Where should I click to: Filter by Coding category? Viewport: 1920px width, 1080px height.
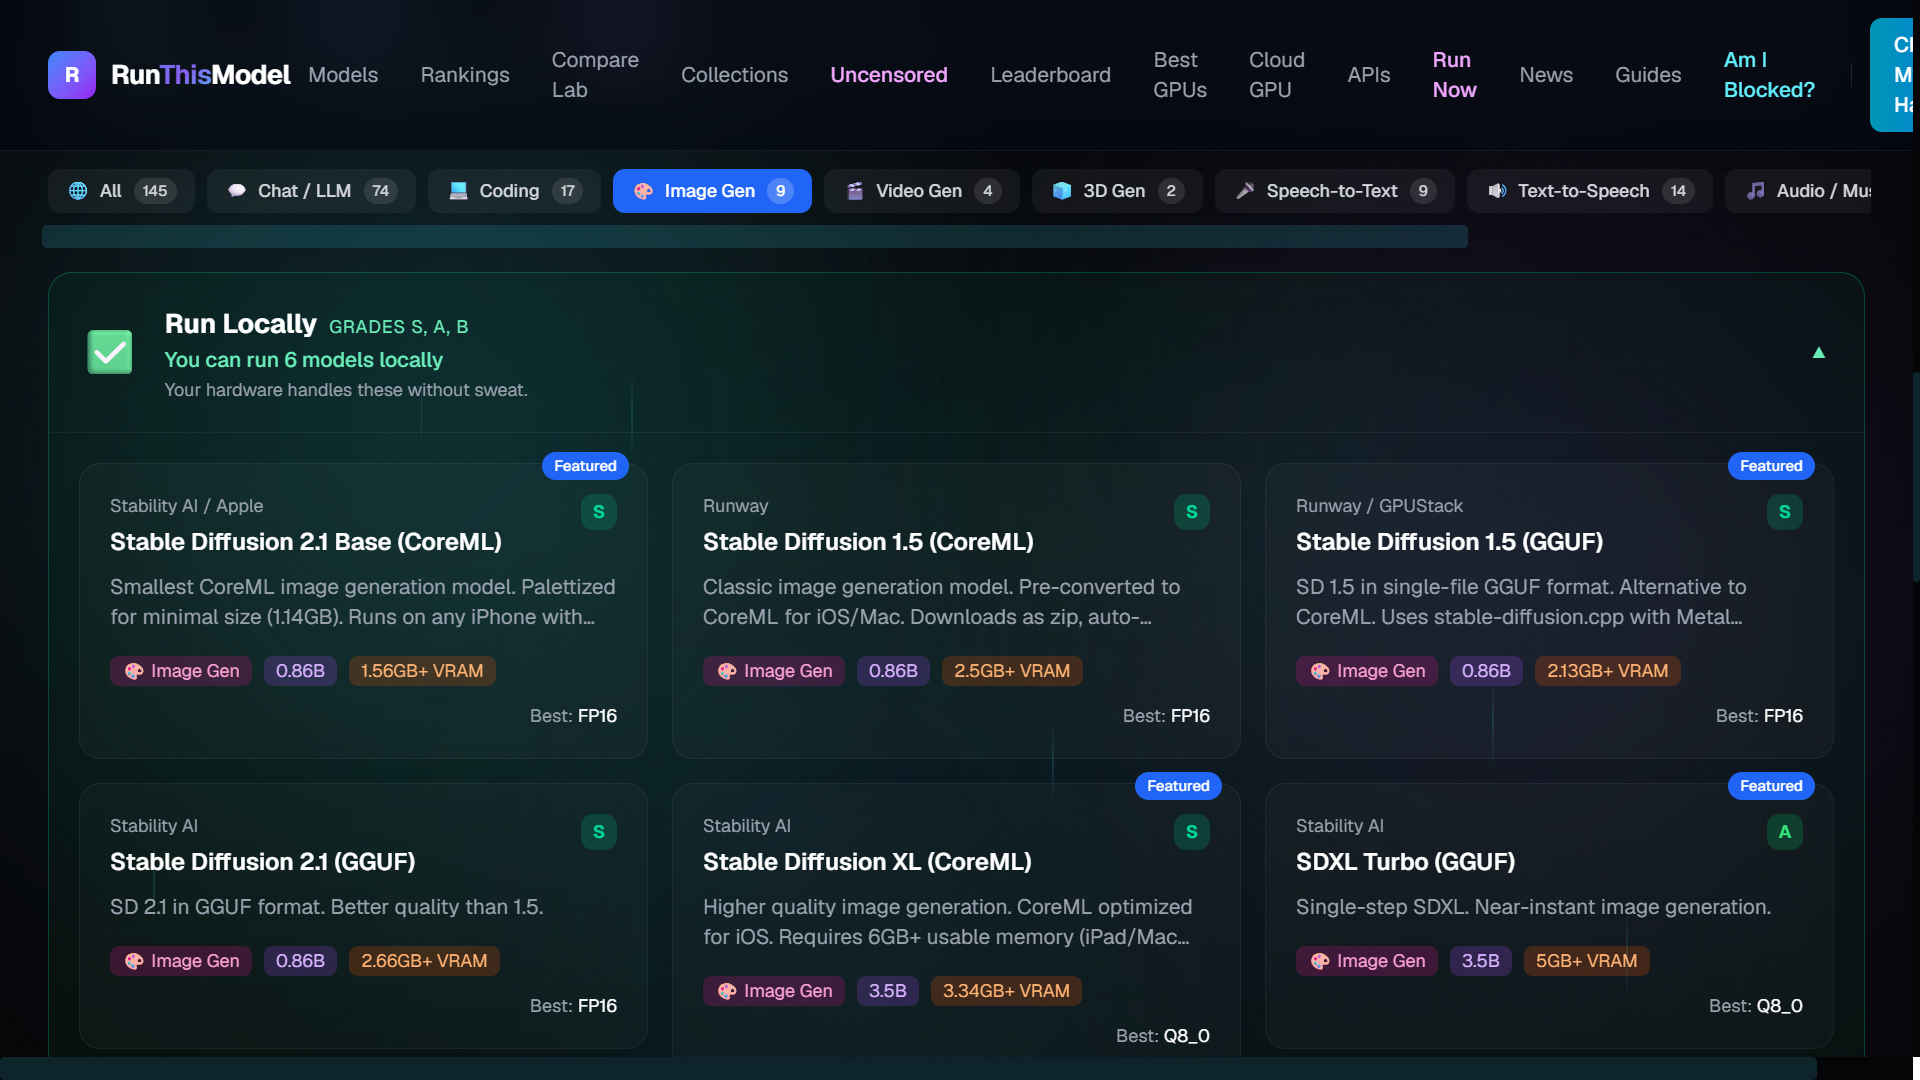(514, 191)
